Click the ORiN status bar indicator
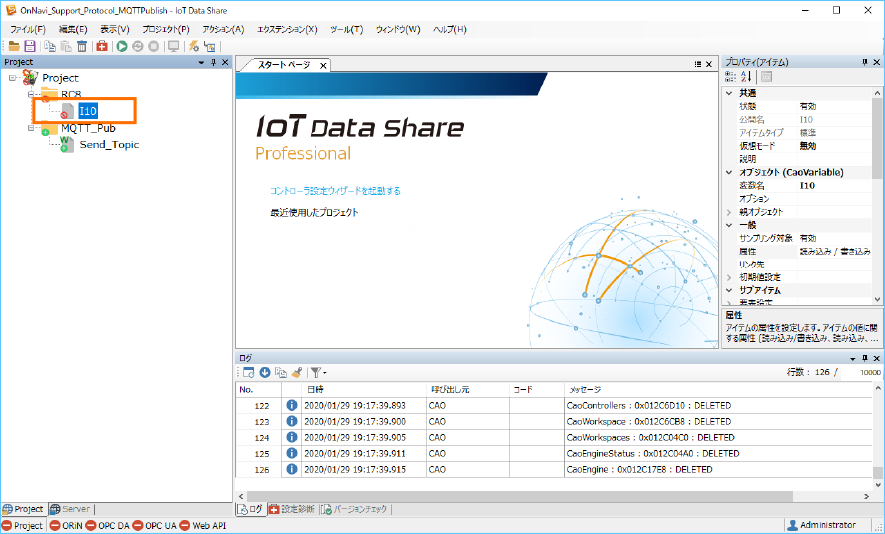This screenshot has width=885, height=534. click(66, 526)
